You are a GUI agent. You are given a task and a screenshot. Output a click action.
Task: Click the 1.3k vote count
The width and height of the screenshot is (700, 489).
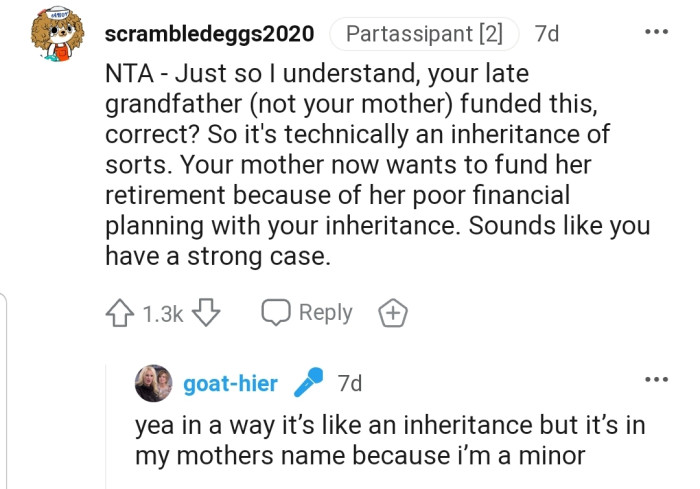[x=161, y=313]
